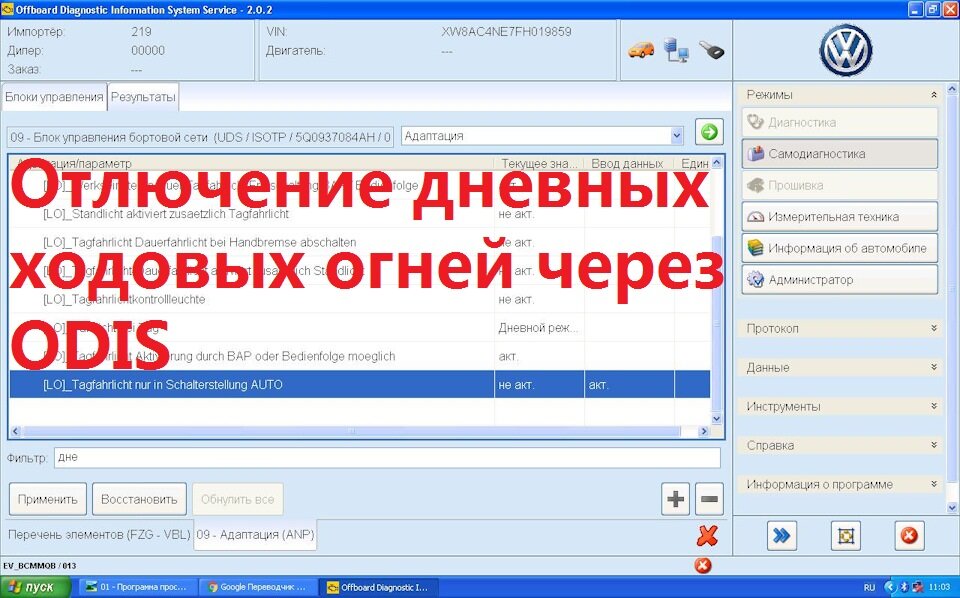Switch to 01 - Програма taskbar window
This screenshot has height=598, width=960.
coord(139,587)
